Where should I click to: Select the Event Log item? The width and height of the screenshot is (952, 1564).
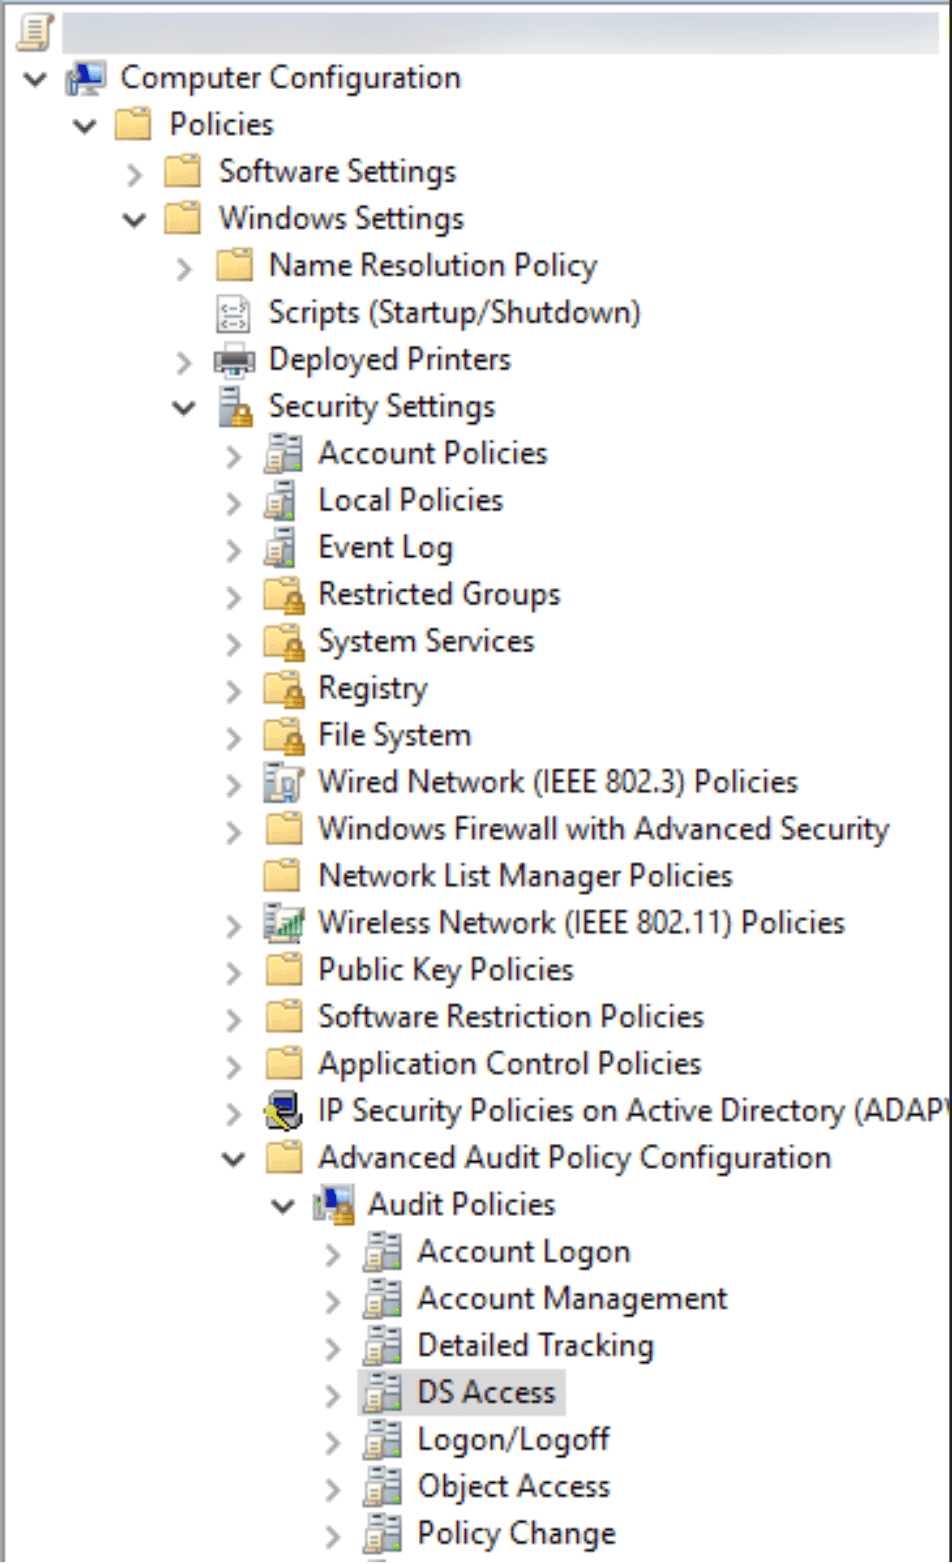click(385, 548)
